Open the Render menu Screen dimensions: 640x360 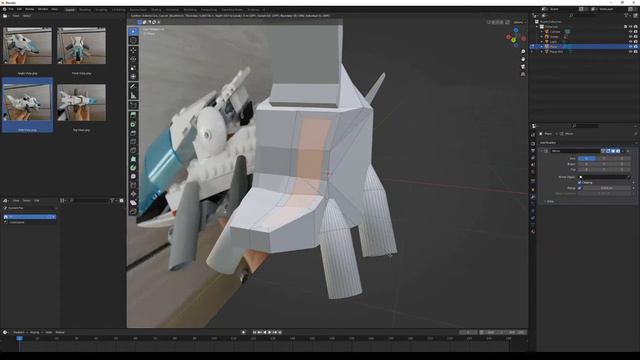(30, 9)
